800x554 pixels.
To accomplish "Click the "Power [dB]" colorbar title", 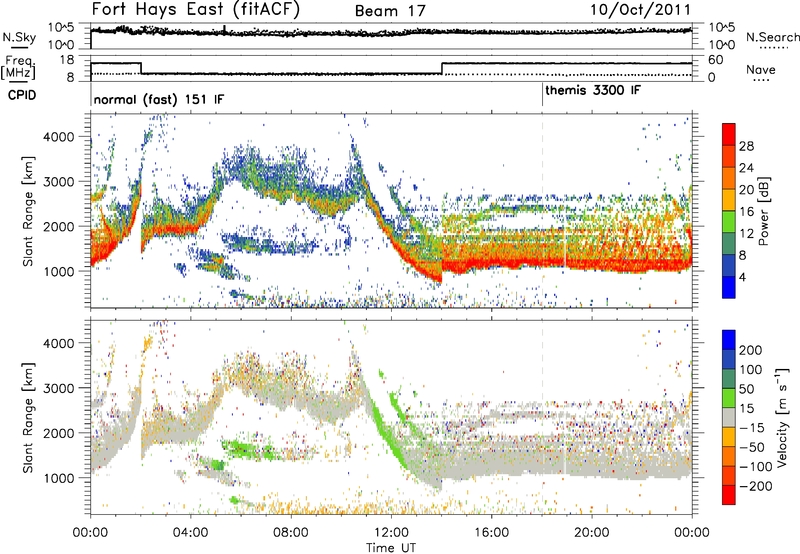I will pos(763,211).
